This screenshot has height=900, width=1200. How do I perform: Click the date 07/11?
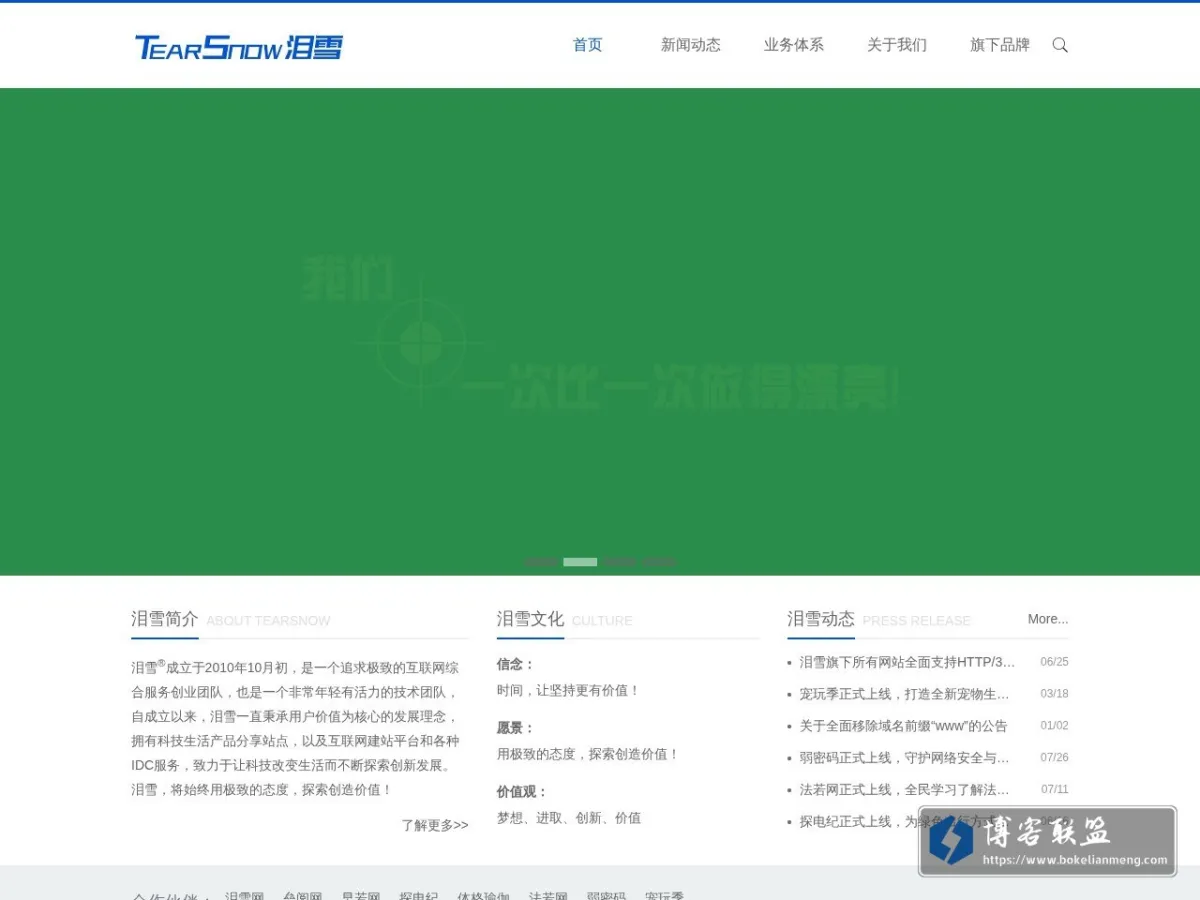point(1054,790)
